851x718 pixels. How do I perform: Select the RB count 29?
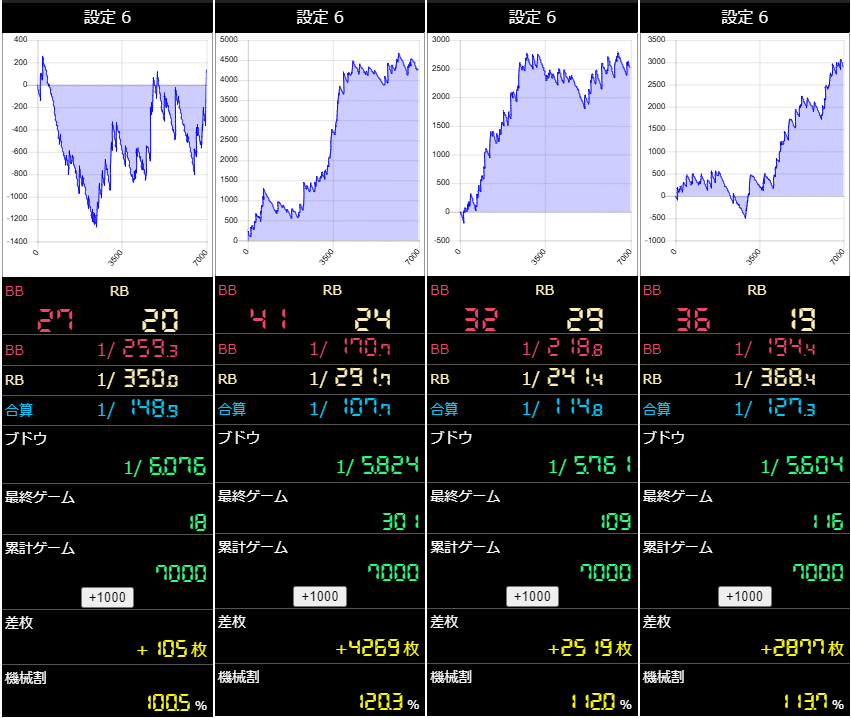[585, 319]
